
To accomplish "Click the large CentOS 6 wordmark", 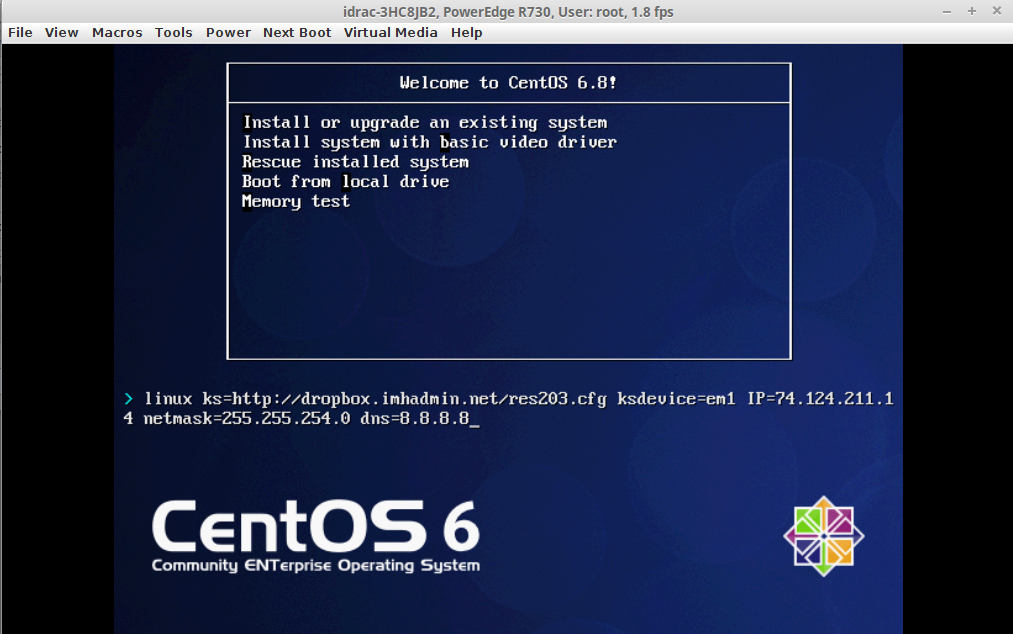I will point(316,527).
